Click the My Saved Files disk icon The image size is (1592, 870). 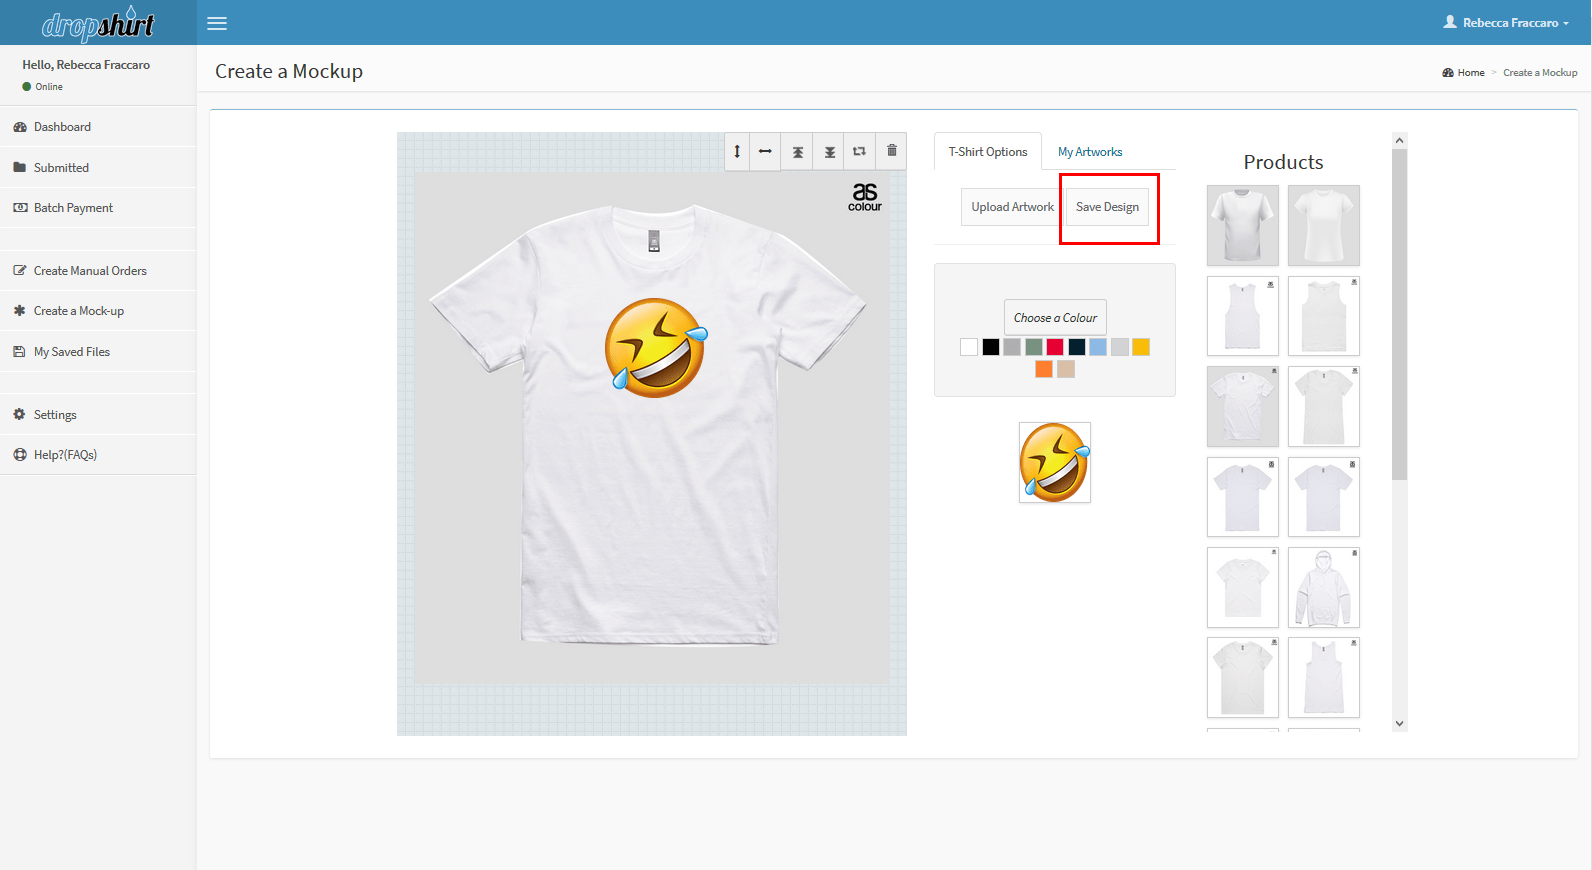(20, 352)
